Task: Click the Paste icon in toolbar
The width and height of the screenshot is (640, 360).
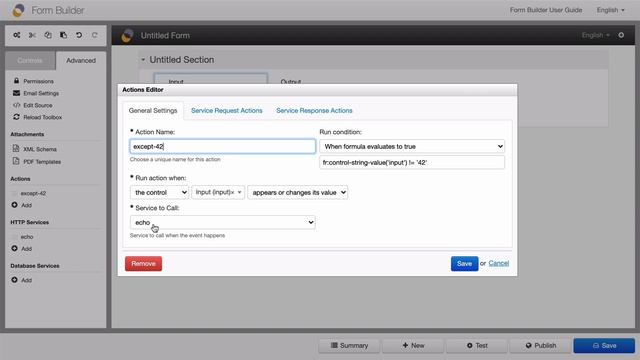Action: point(63,35)
